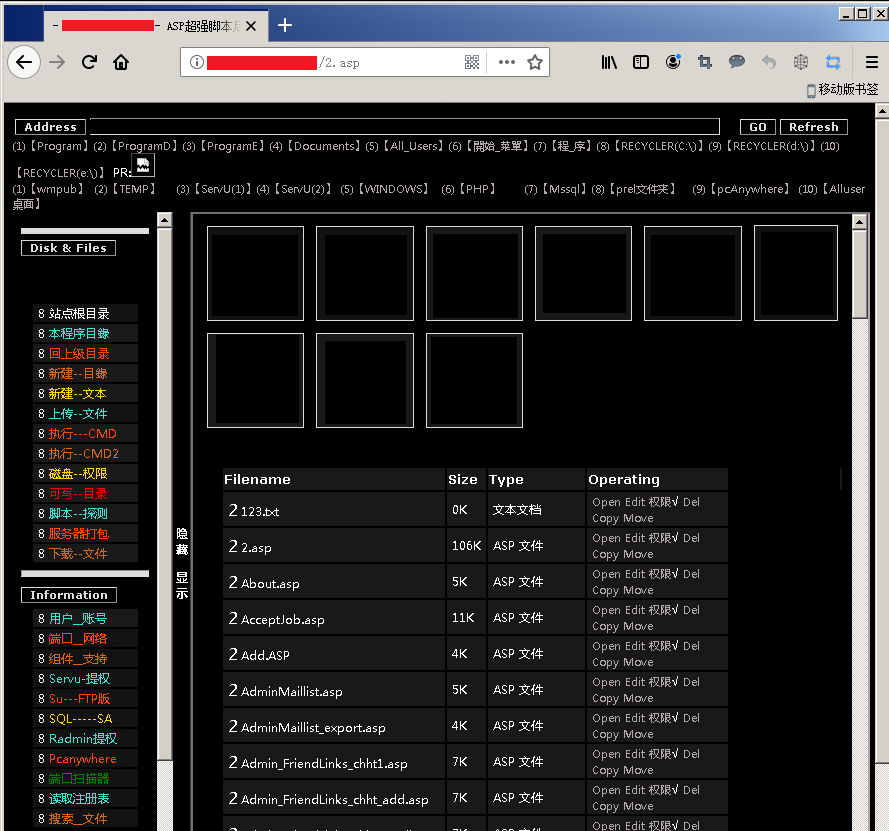This screenshot has width=889, height=831.
Task: Click Del in the Add.ASP row
Action: (691, 646)
